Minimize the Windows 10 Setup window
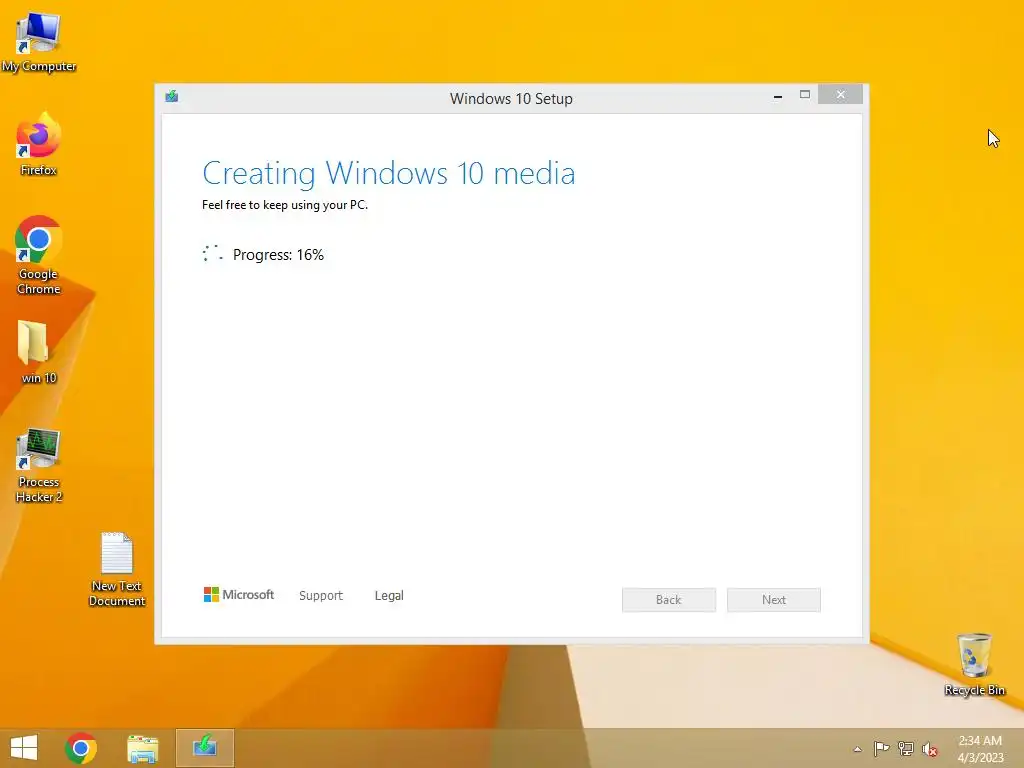Screen dimensions: 1024x768 pyautogui.click(x=778, y=95)
